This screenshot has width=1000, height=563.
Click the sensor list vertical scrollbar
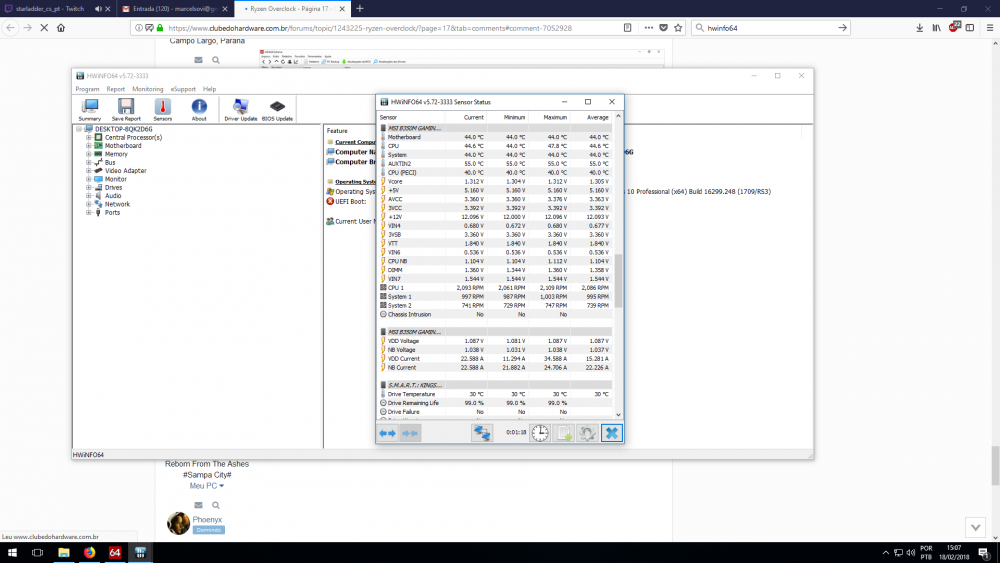pos(618,280)
